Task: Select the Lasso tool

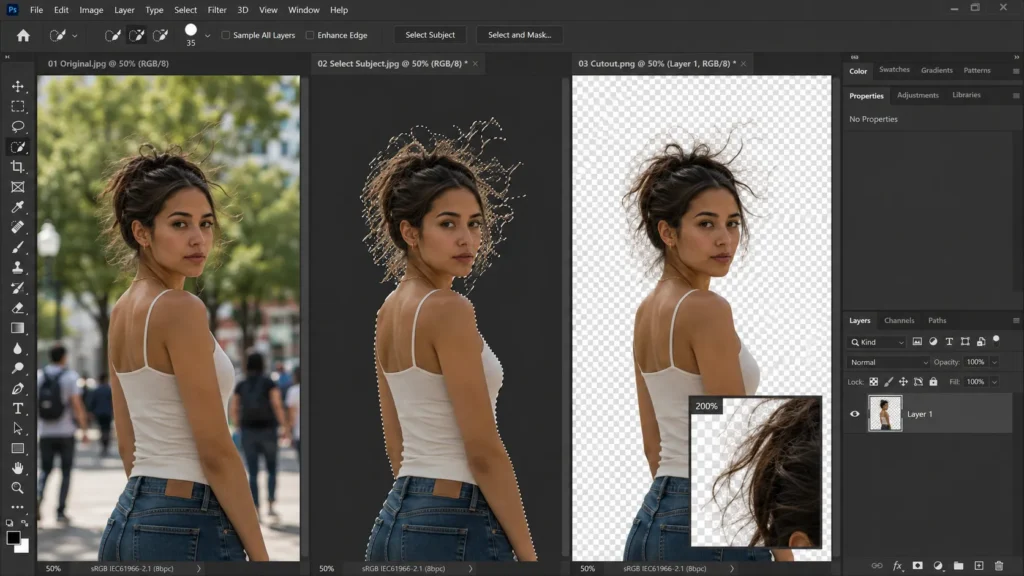Action: tap(18, 126)
